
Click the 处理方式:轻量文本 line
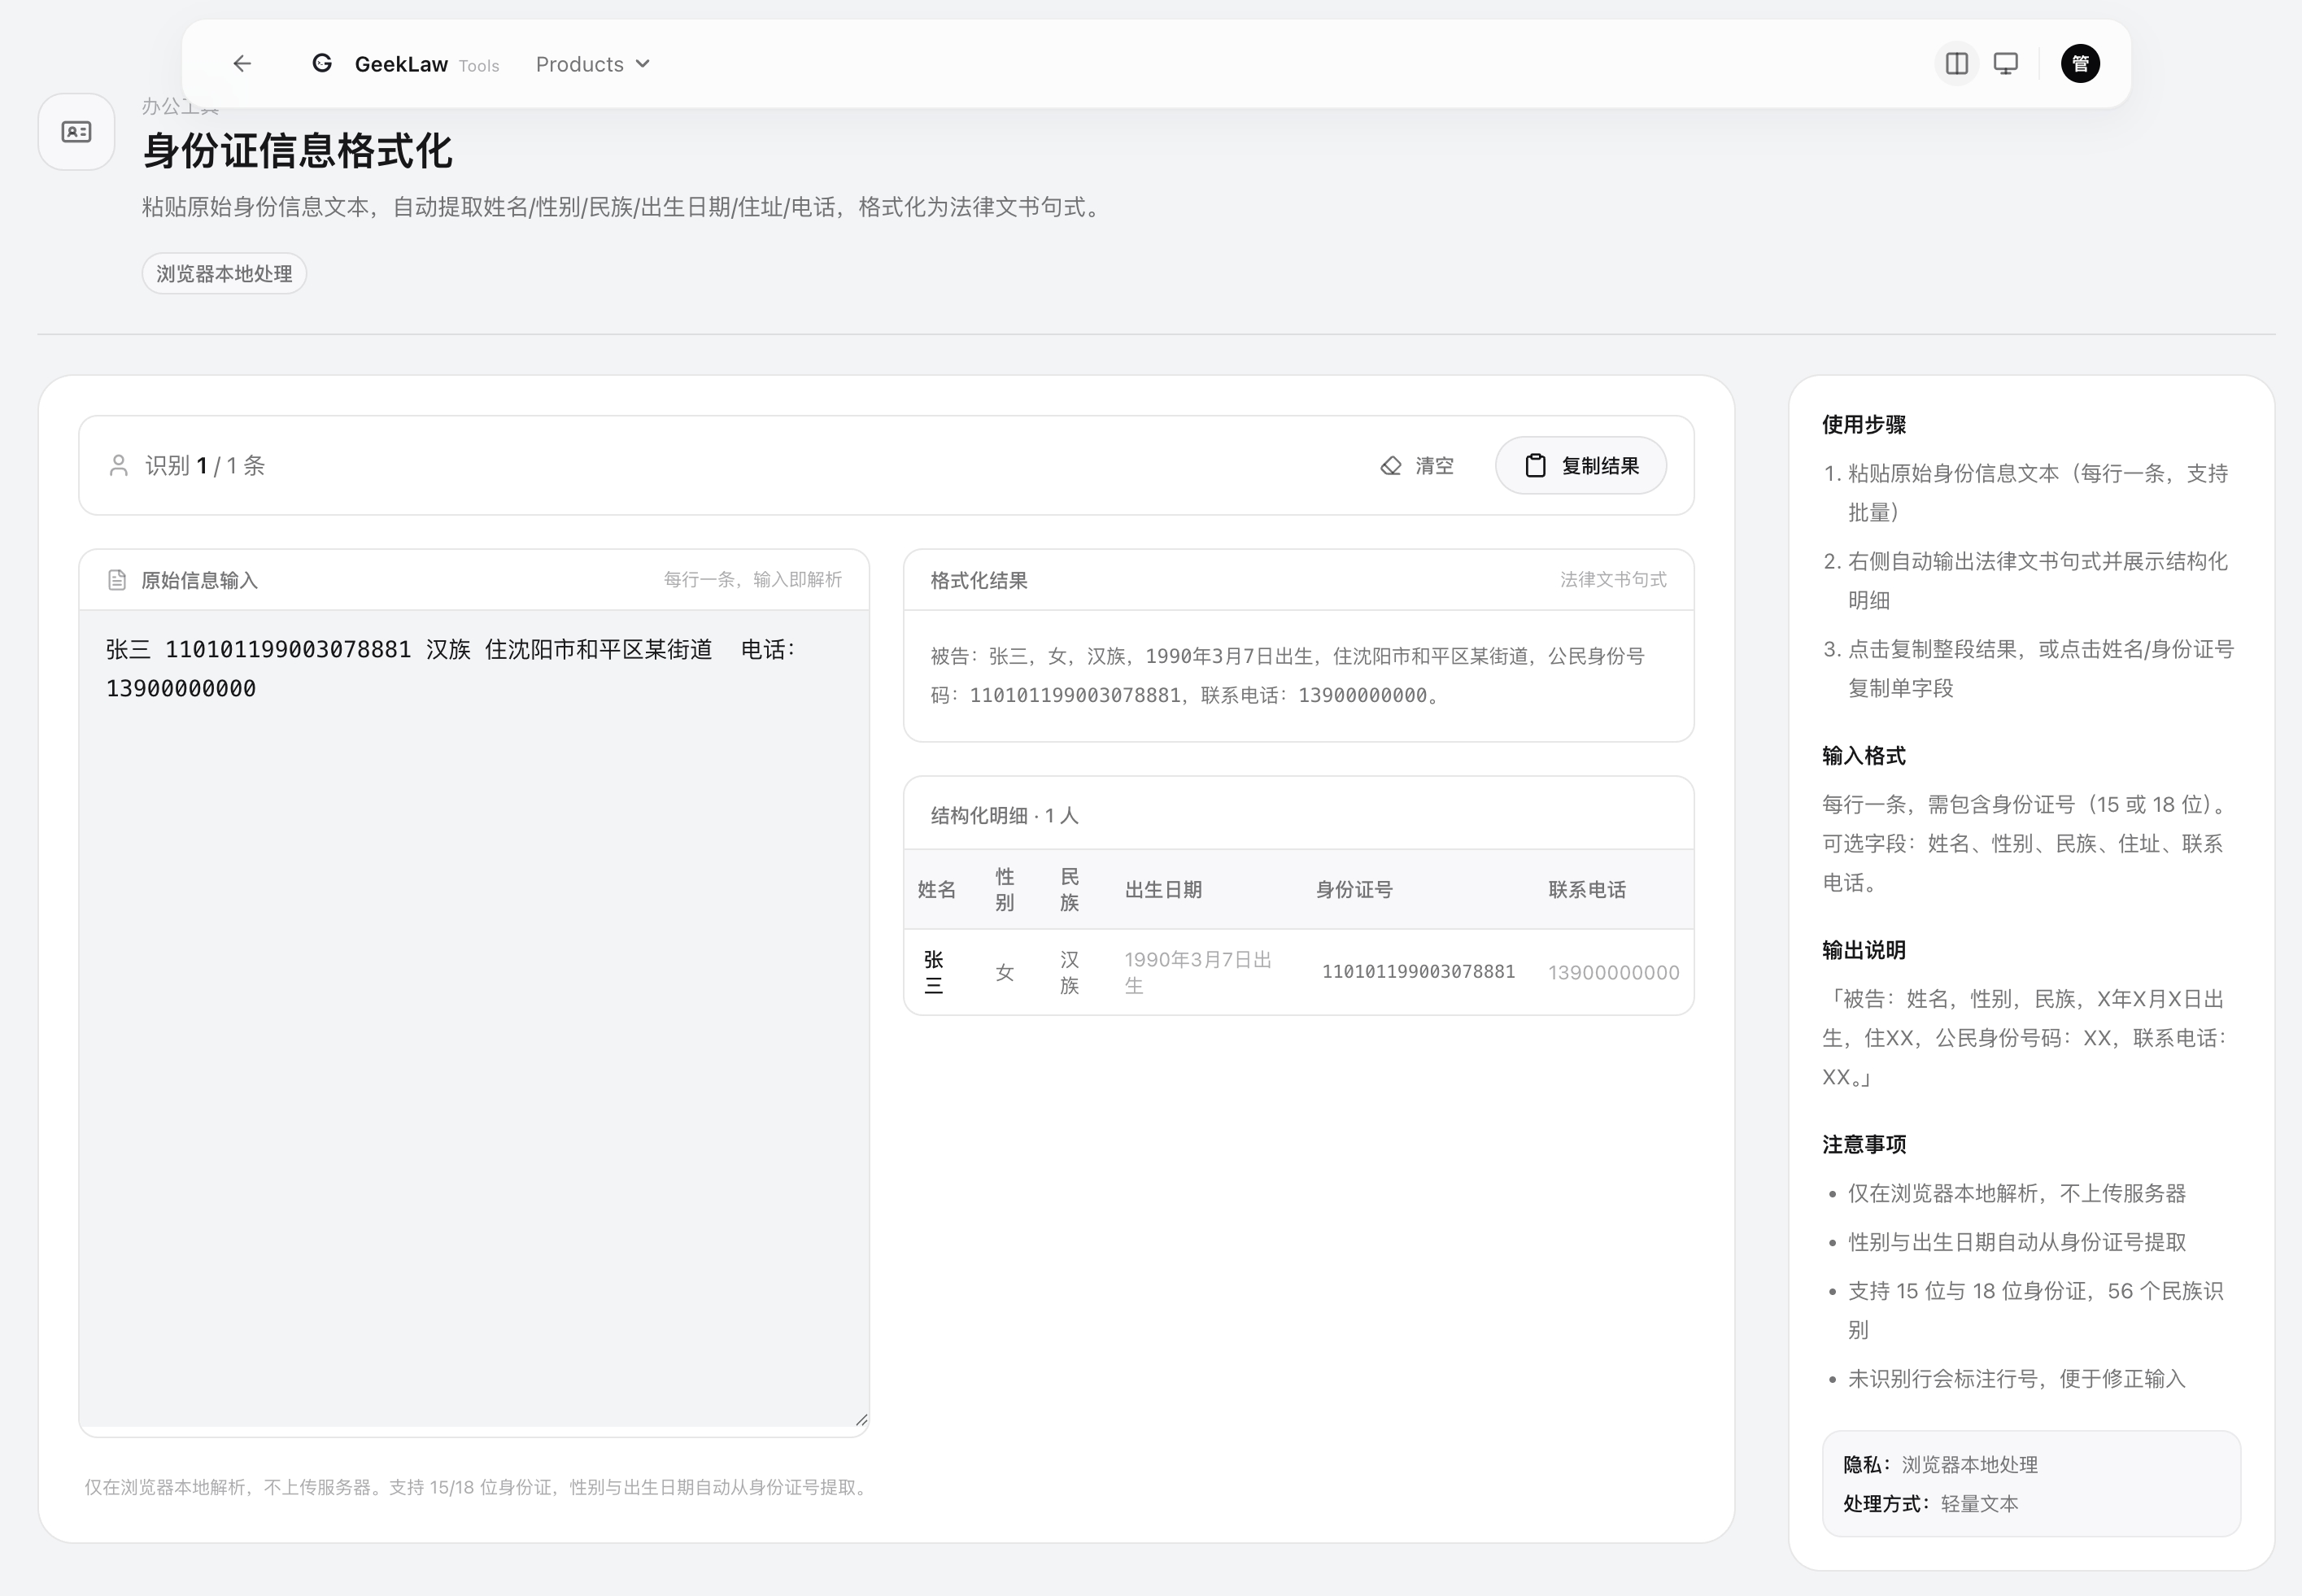pos(1931,1504)
